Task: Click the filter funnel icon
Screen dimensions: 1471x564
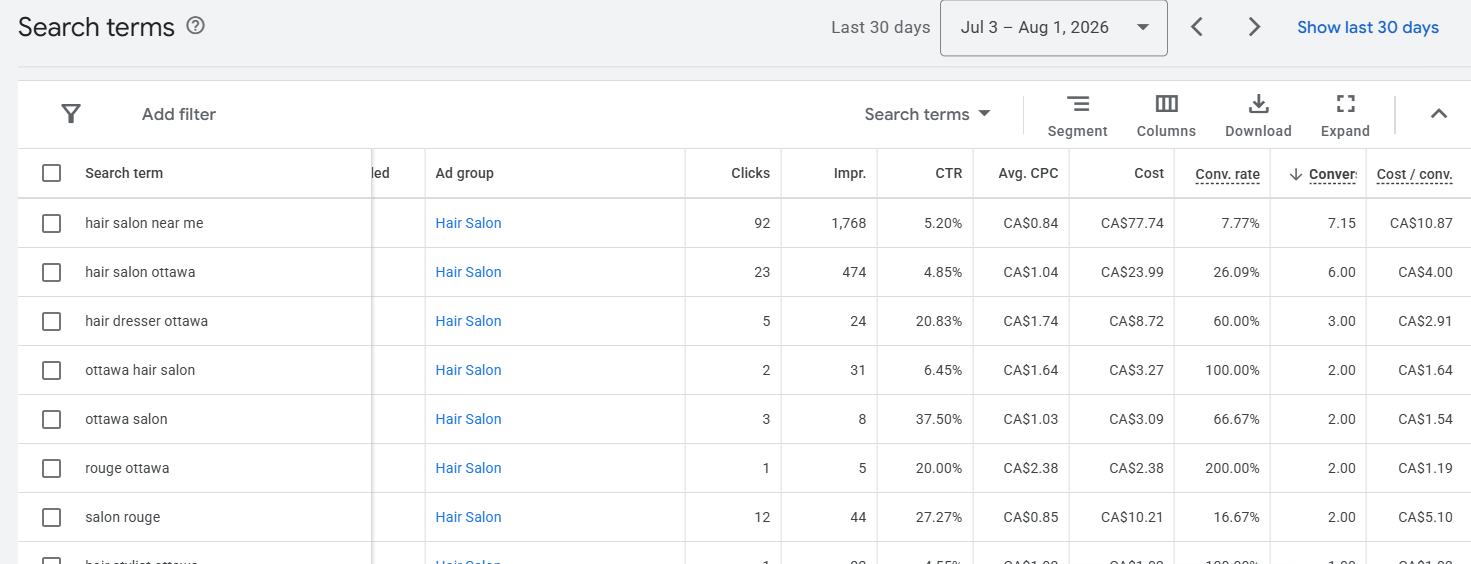Action: coord(71,114)
